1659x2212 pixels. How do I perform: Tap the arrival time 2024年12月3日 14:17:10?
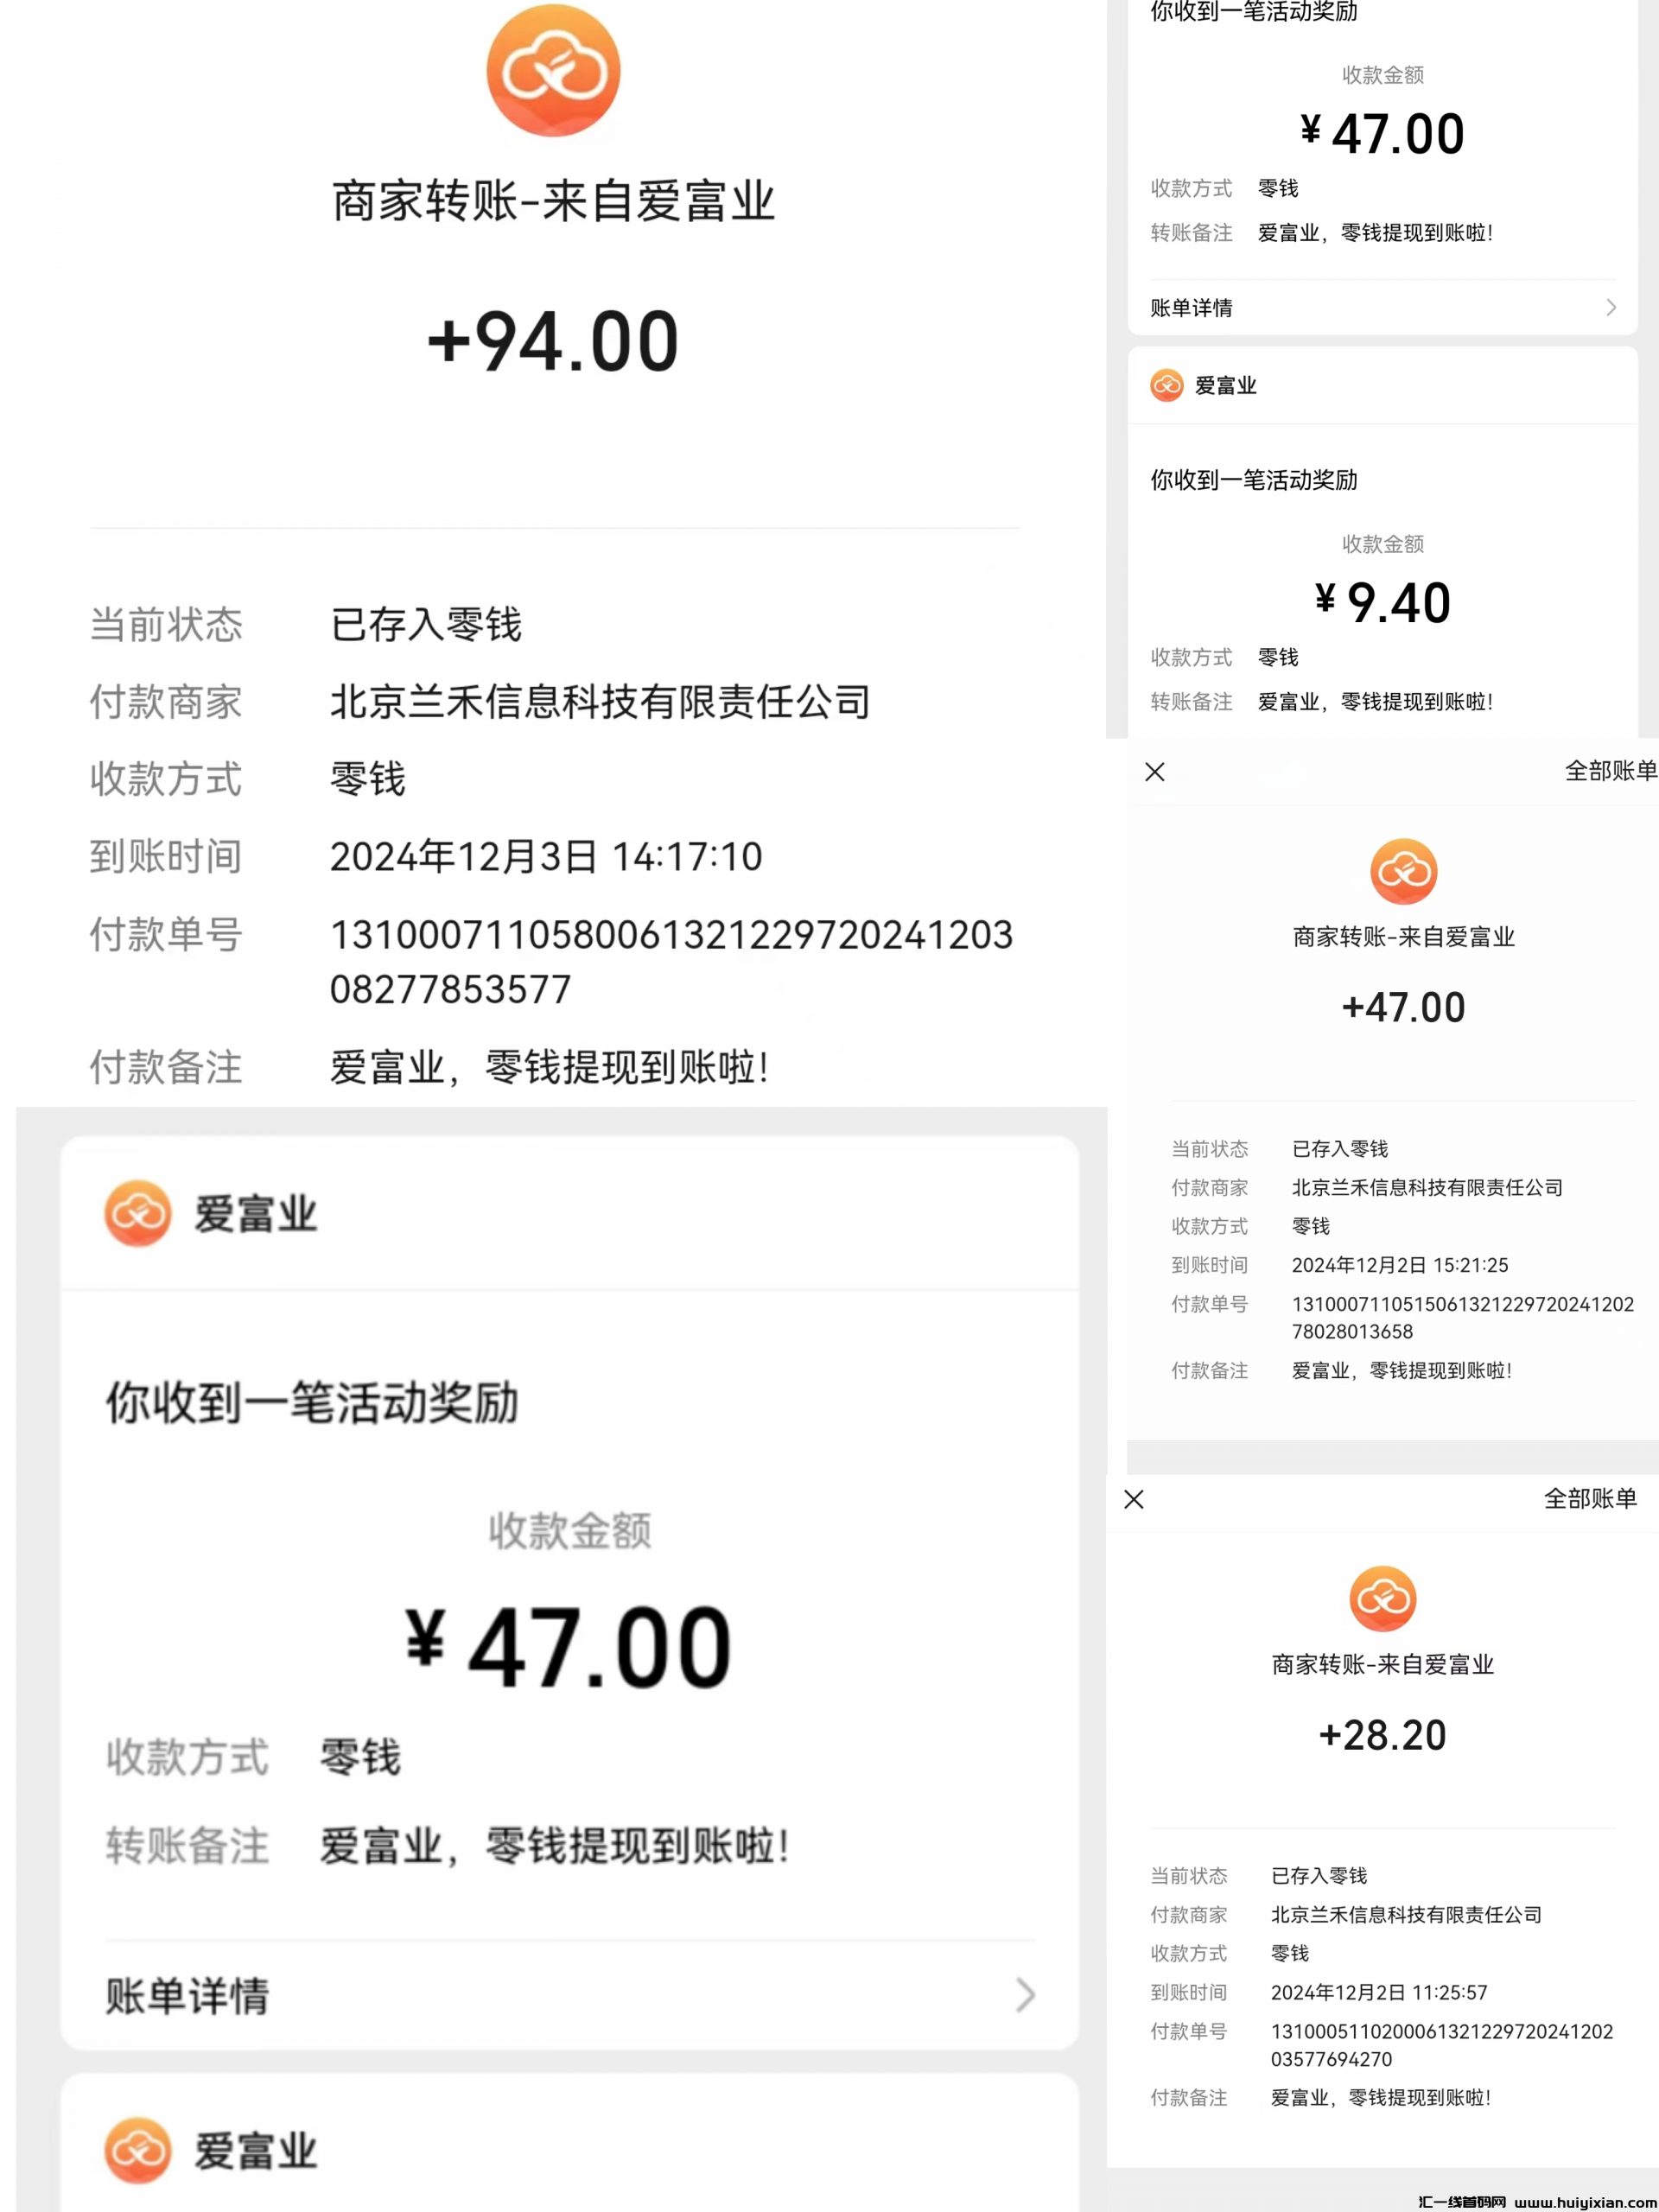(546, 857)
